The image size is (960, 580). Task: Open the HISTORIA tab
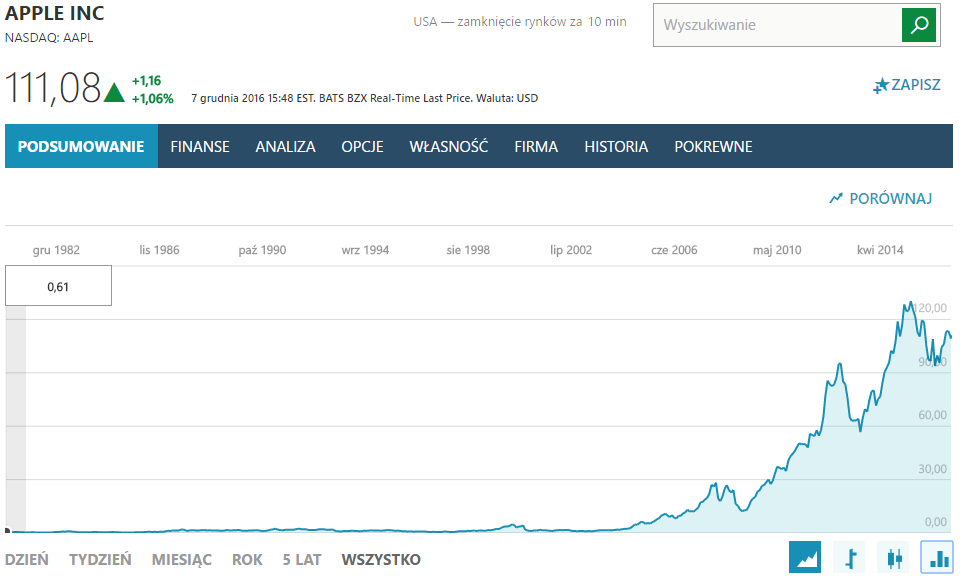point(616,146)
